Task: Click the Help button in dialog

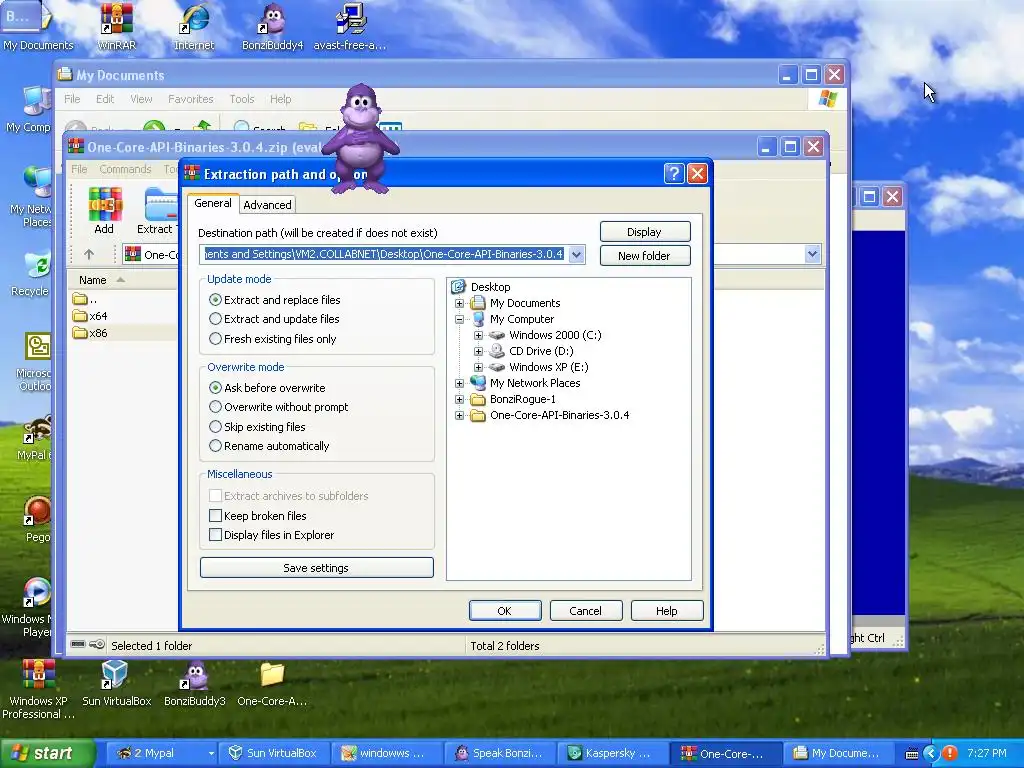Action: [667, 611]
